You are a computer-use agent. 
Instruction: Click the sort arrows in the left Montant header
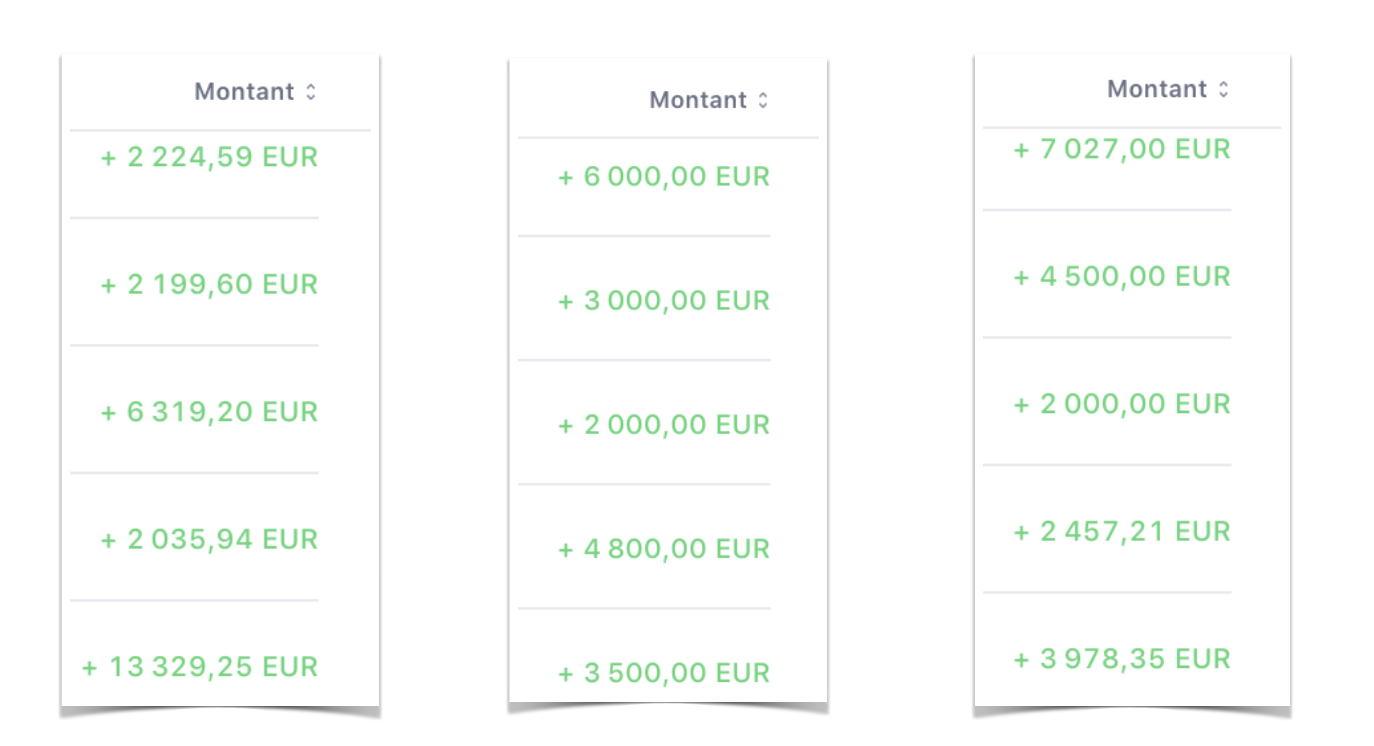pos(311,92)
